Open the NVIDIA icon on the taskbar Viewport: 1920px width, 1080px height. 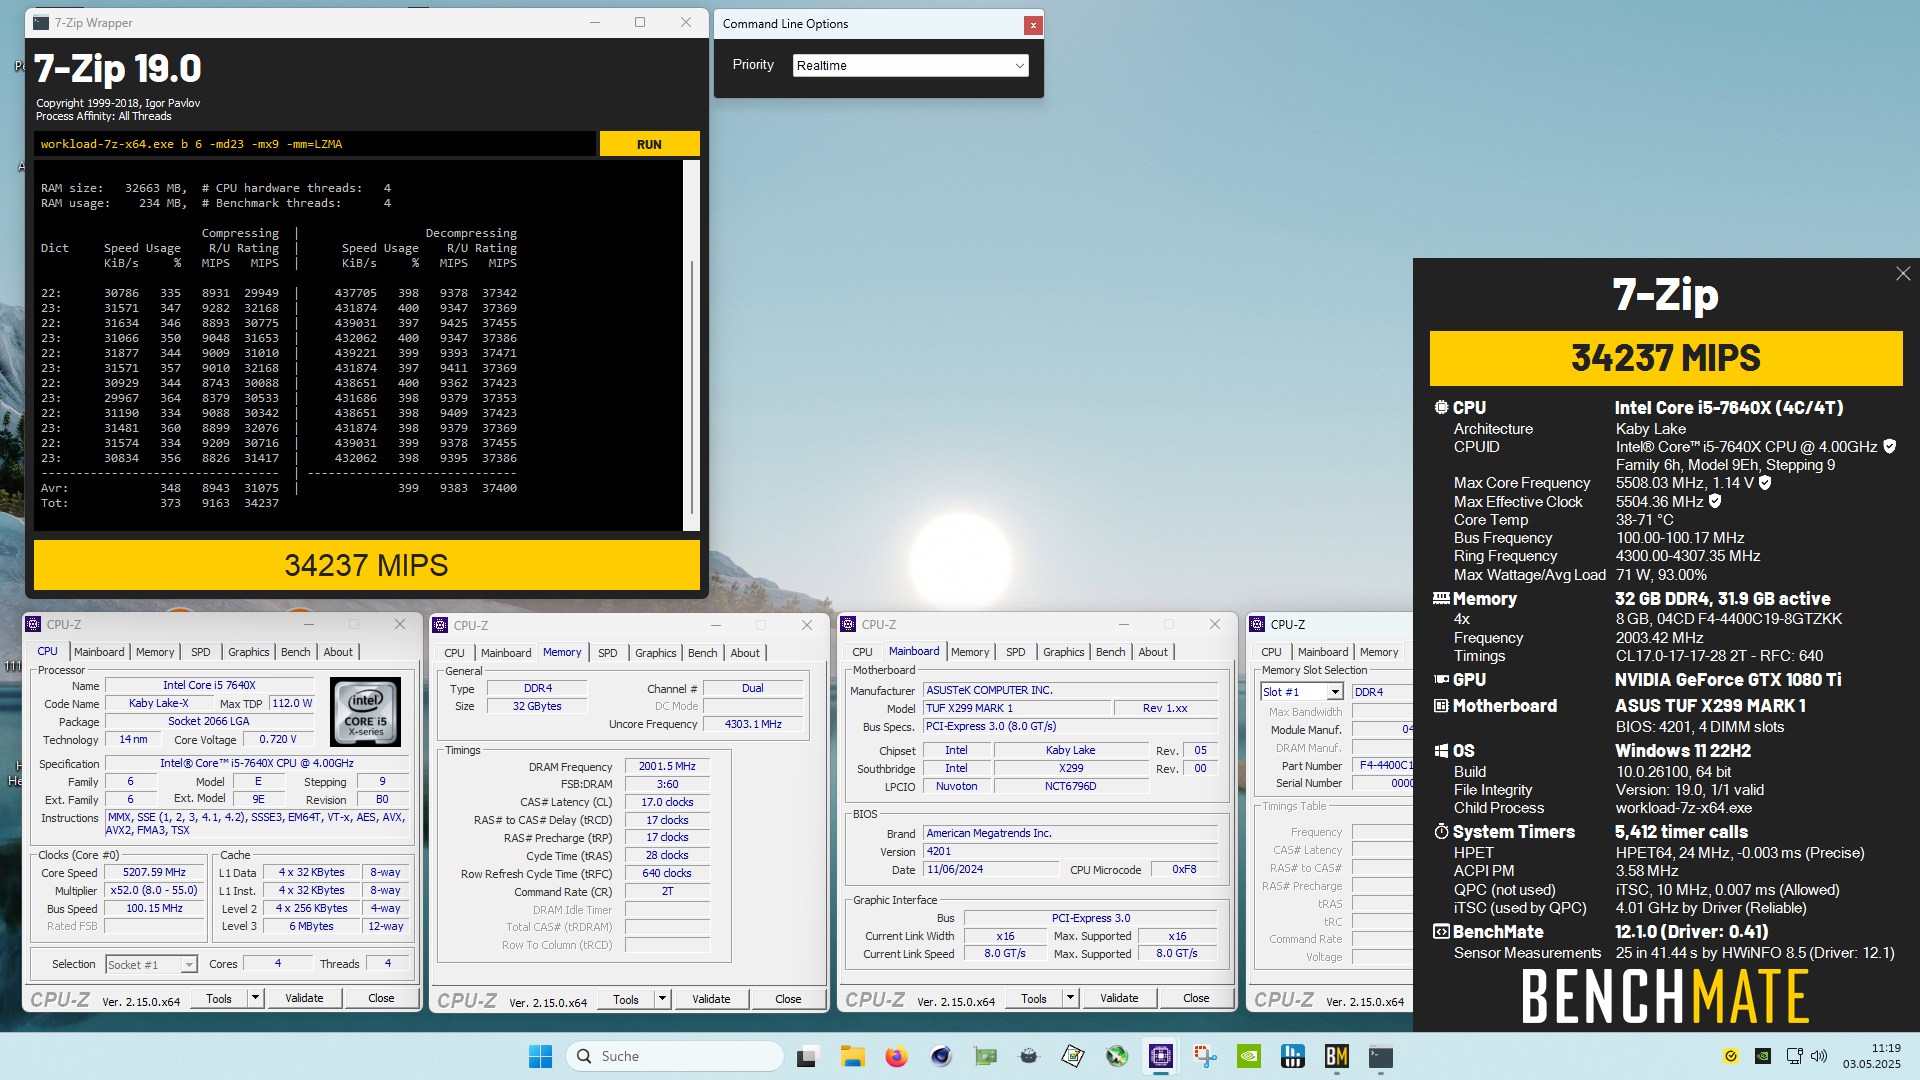point(1248,1056)
